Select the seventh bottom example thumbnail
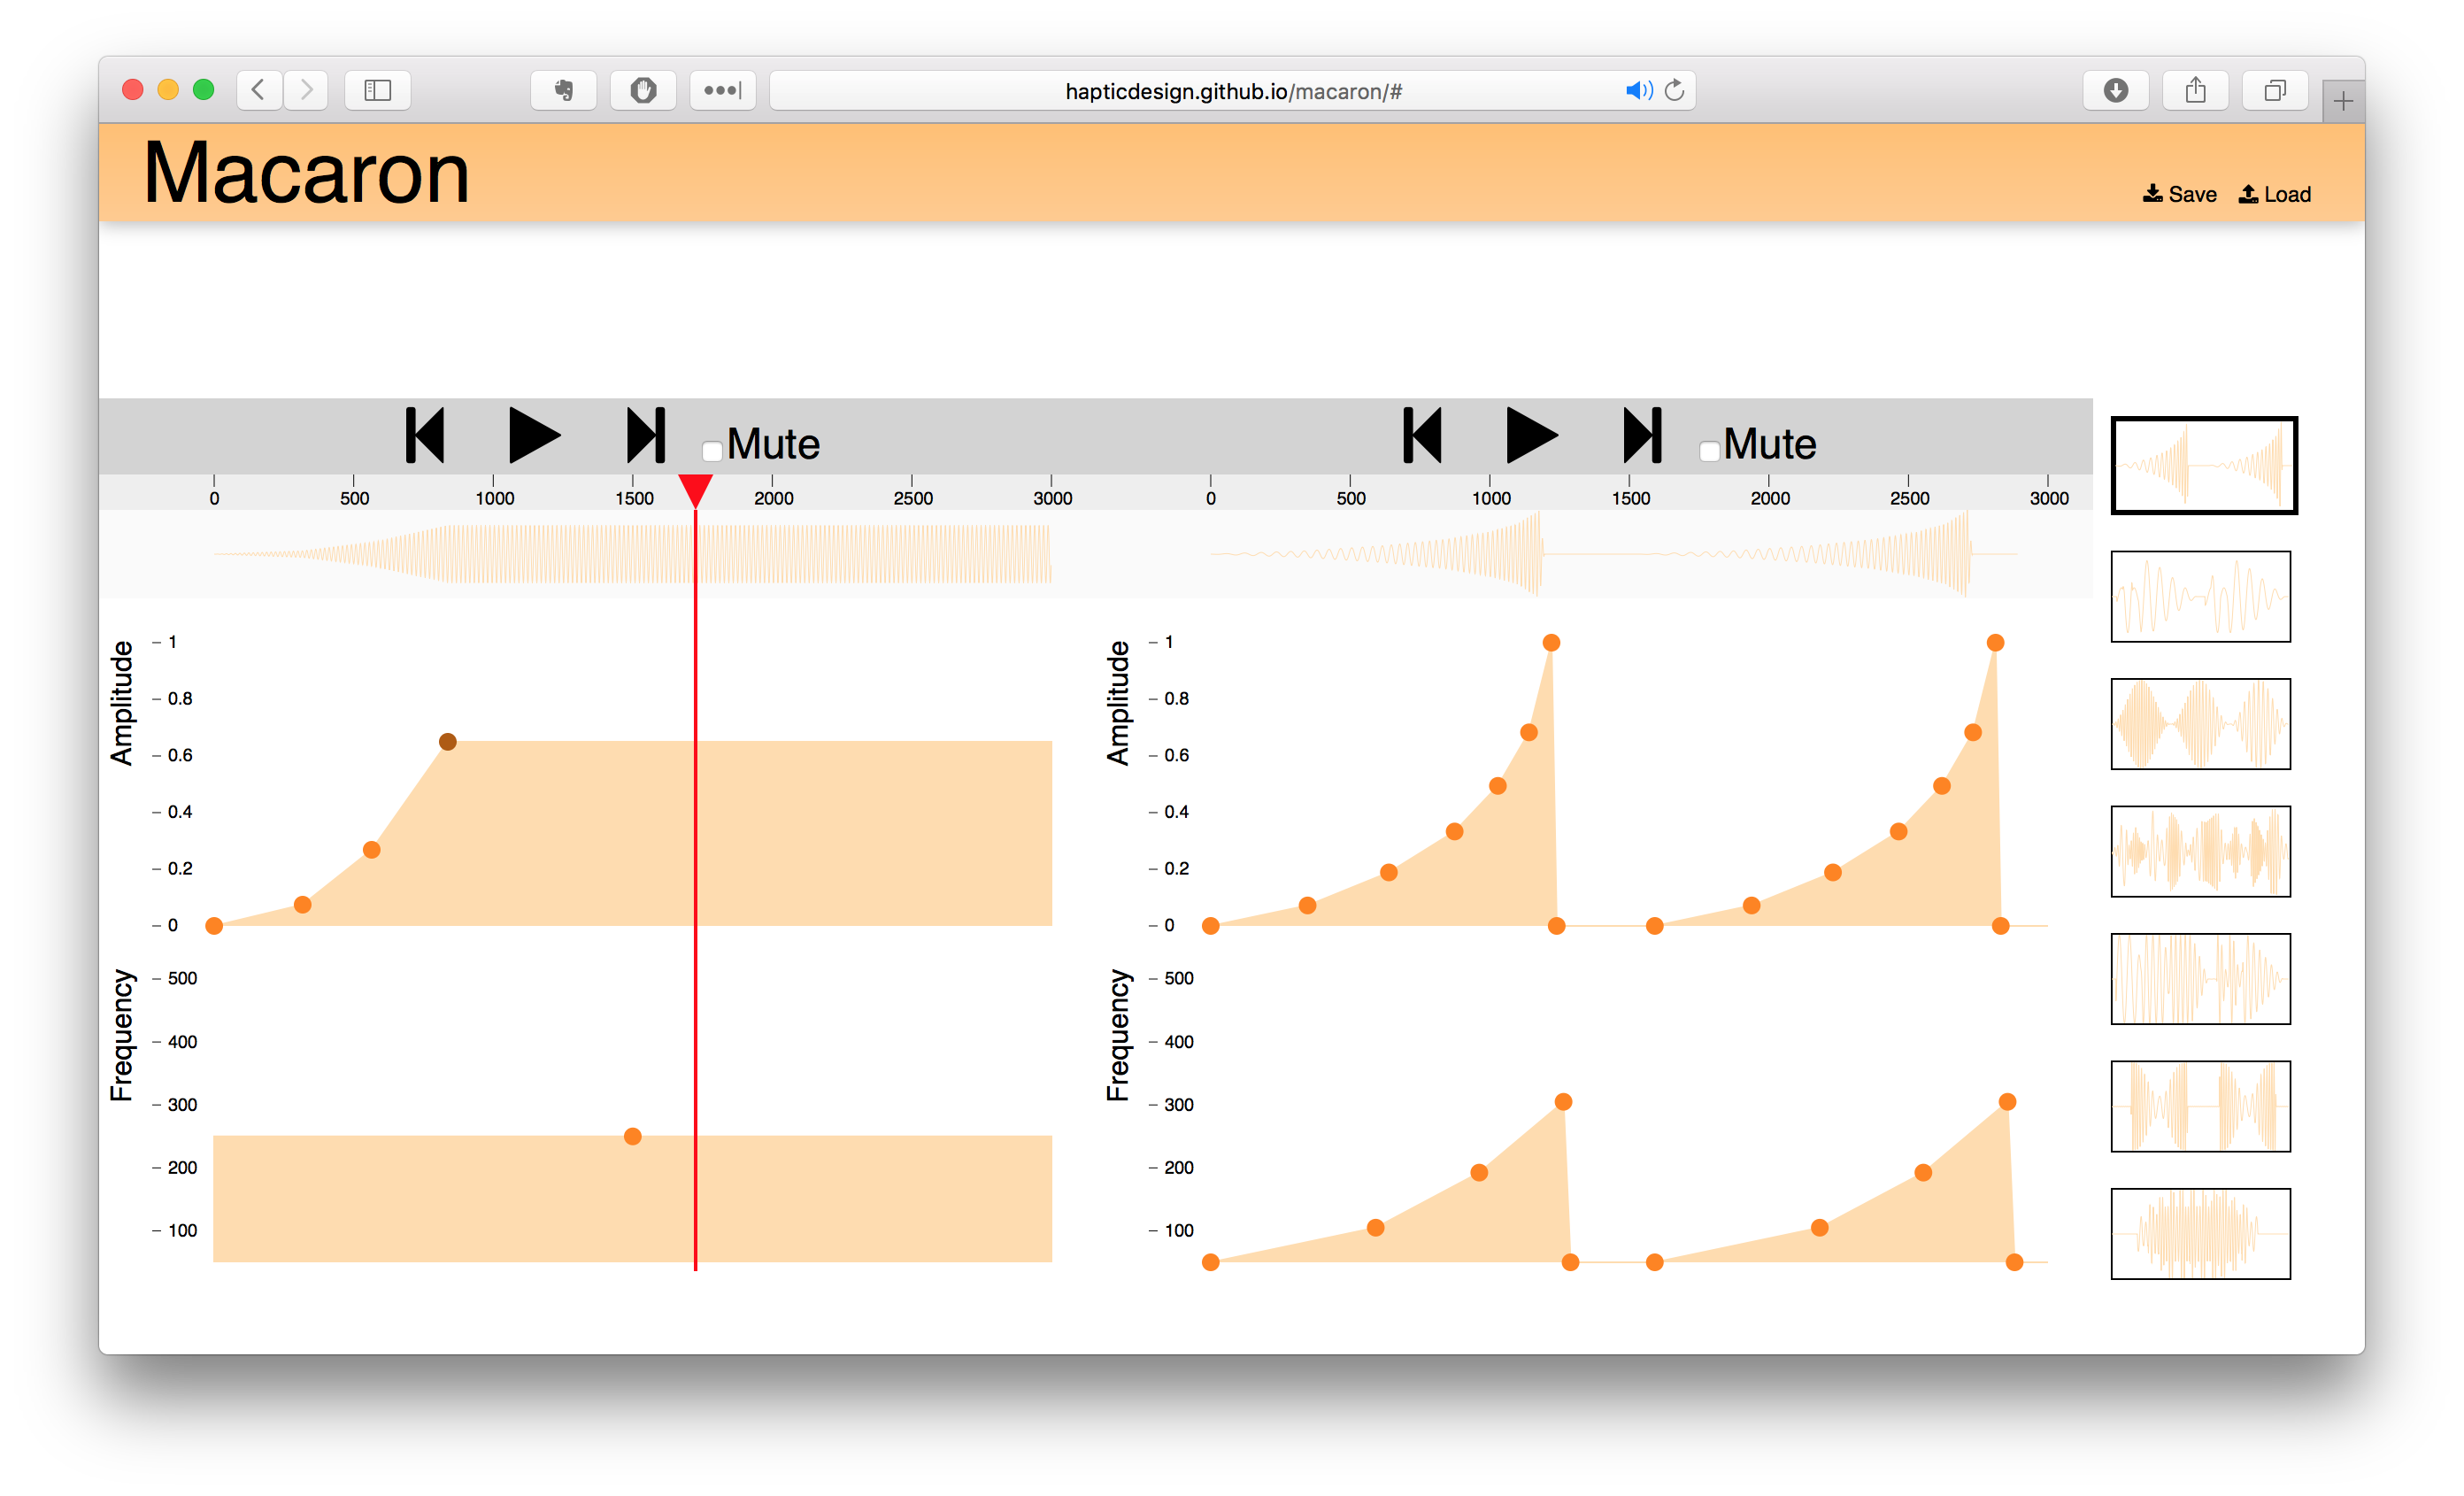 click(x=2200, y=1234)
